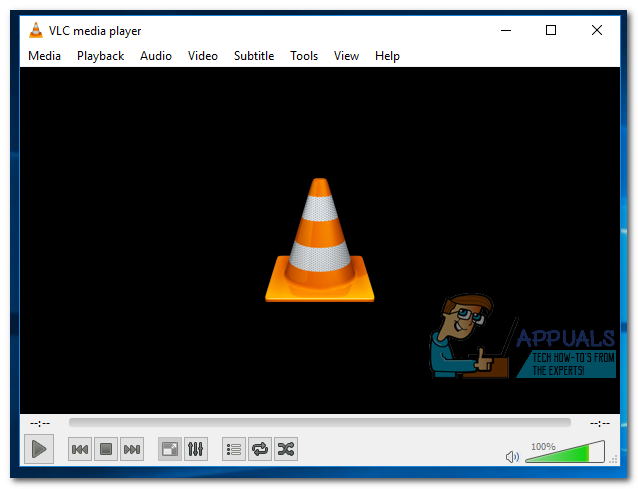Viewport: 638px width, 489px height.
Task: Jump to previous media track
Action: [80, 449]
